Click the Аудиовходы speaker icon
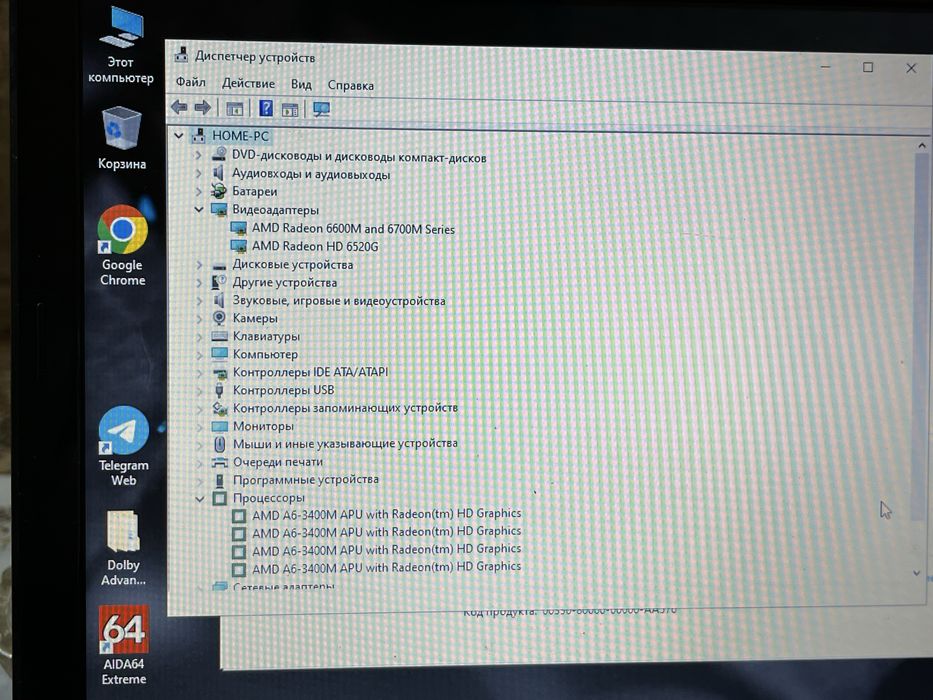The width and height of the screenshot is (933, 700). (218, 173)
